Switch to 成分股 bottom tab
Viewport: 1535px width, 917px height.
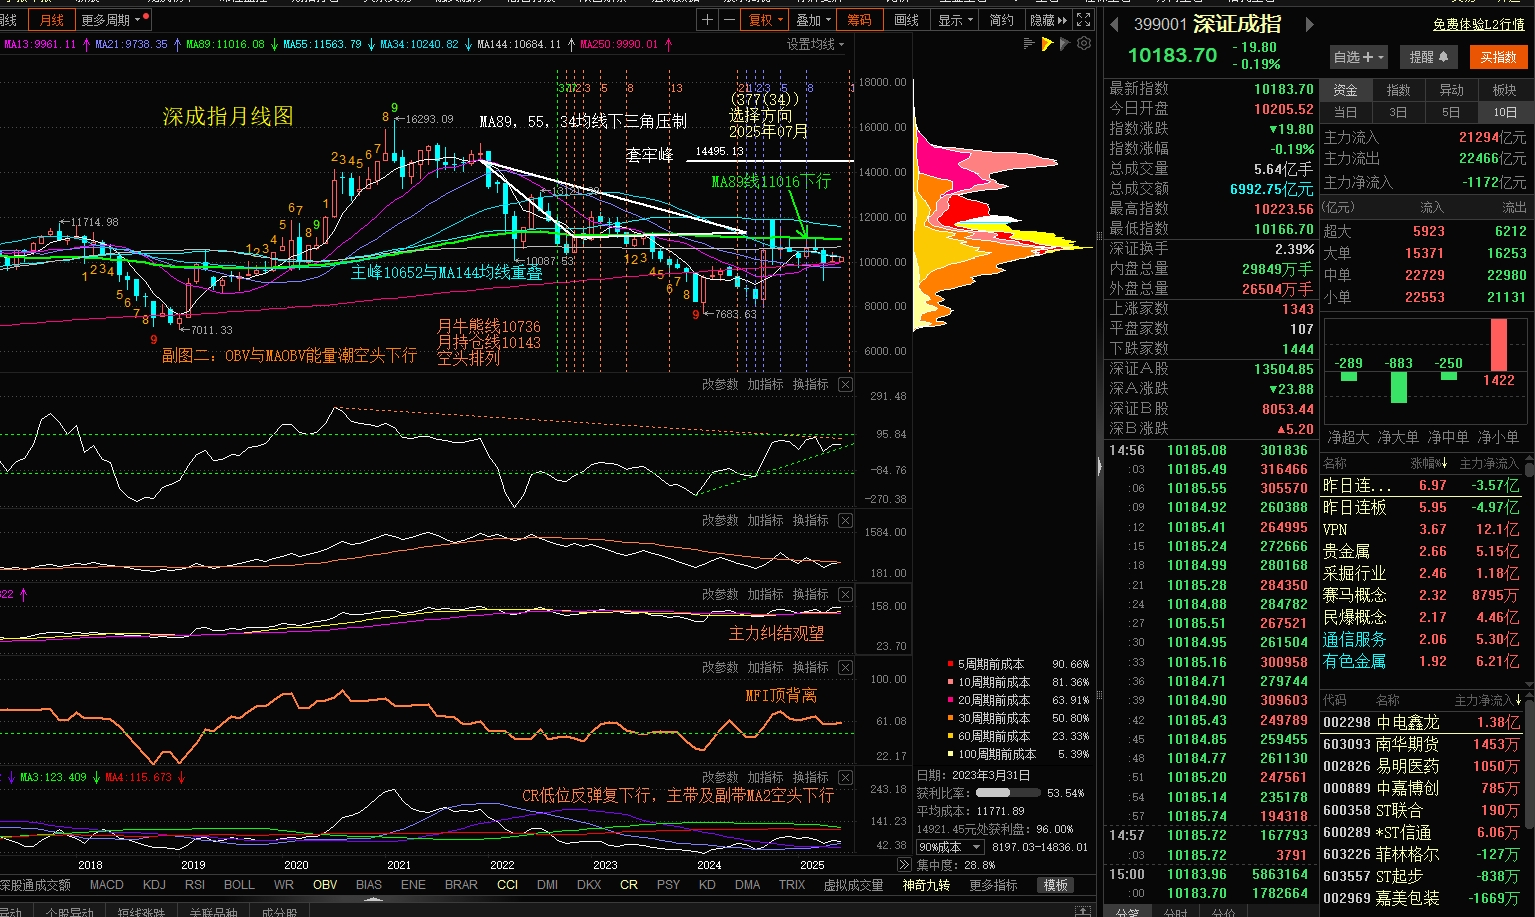pyautogui.click(x=279, y=911)
